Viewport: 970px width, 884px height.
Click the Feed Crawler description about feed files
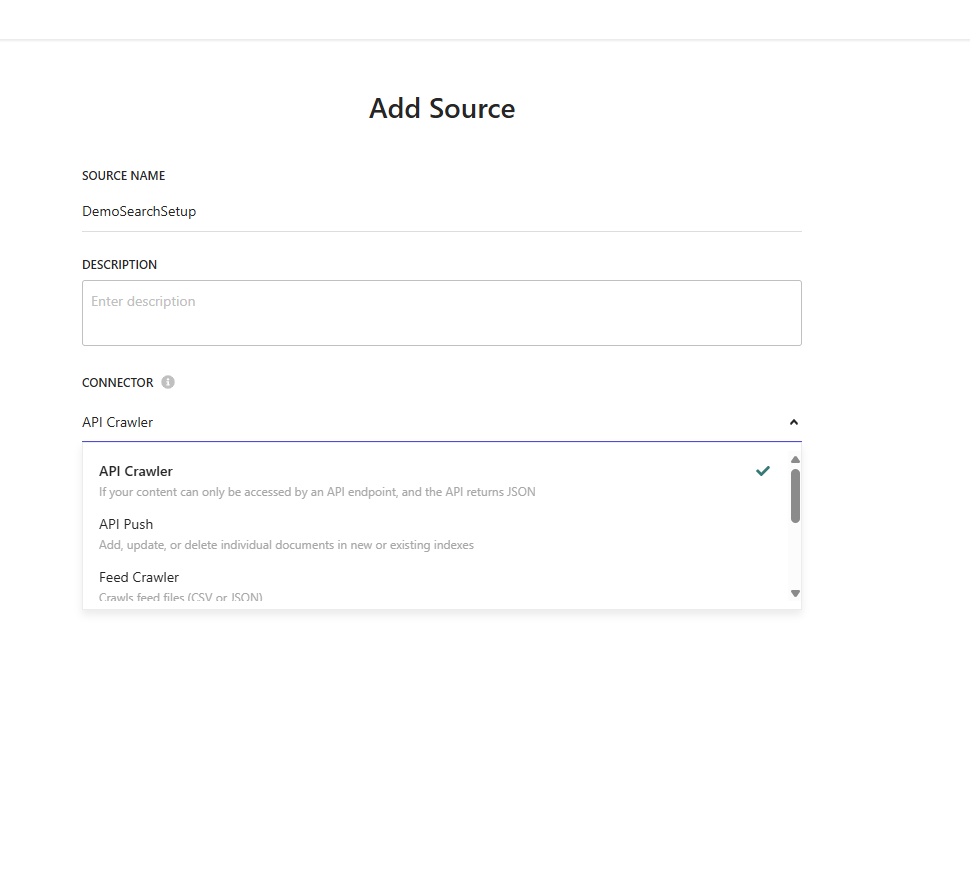point(181,598)
